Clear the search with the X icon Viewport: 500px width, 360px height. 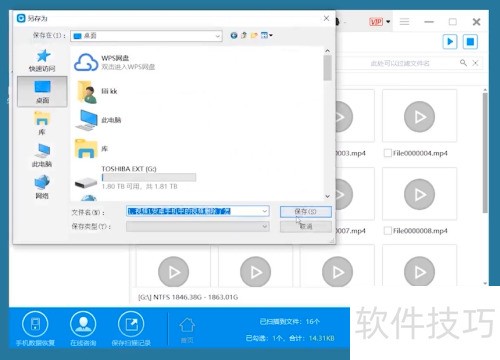point(475,63)
